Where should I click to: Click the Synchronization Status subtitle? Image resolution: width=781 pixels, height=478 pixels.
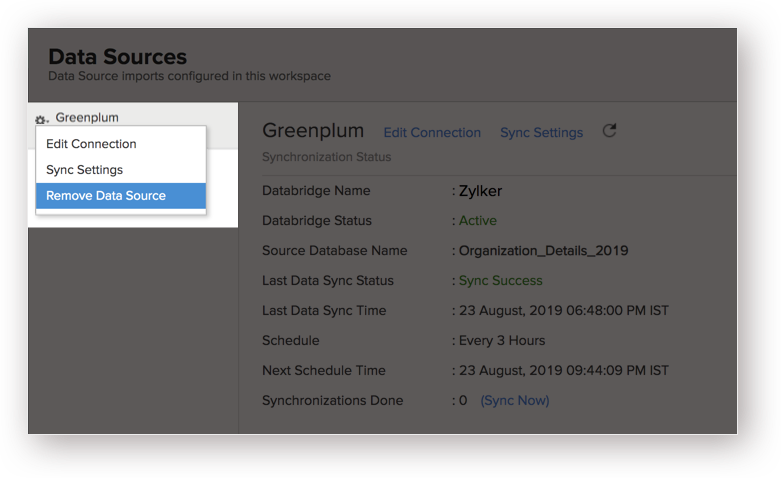click(327, 157)
